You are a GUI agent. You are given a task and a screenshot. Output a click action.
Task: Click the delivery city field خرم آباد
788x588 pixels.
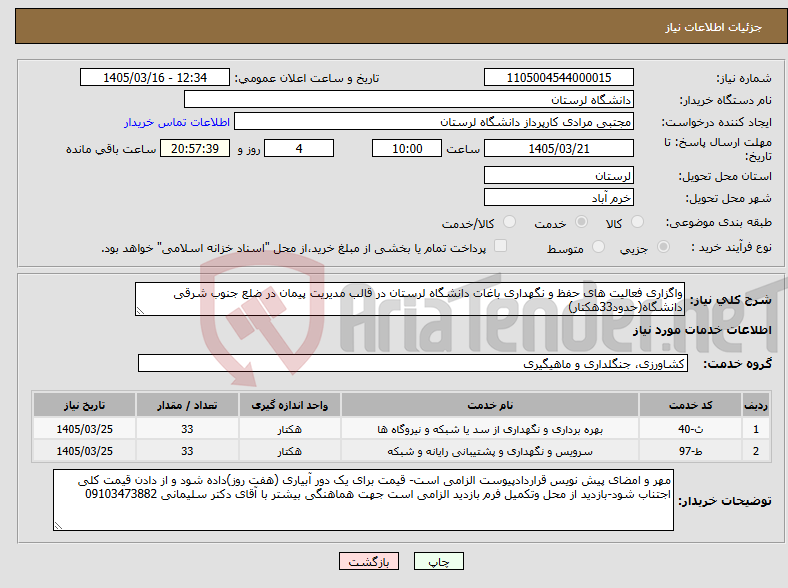click(559, 198)
